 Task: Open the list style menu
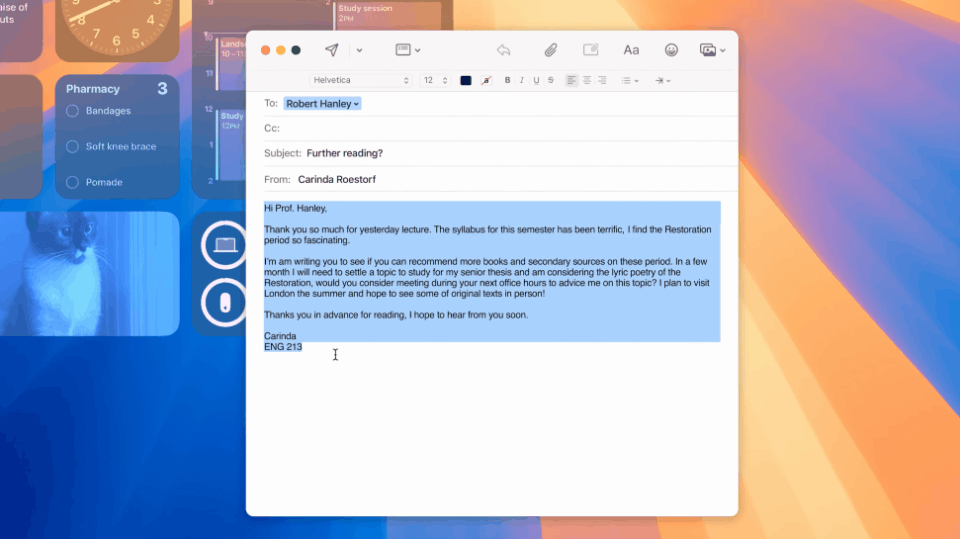[630, 80]
